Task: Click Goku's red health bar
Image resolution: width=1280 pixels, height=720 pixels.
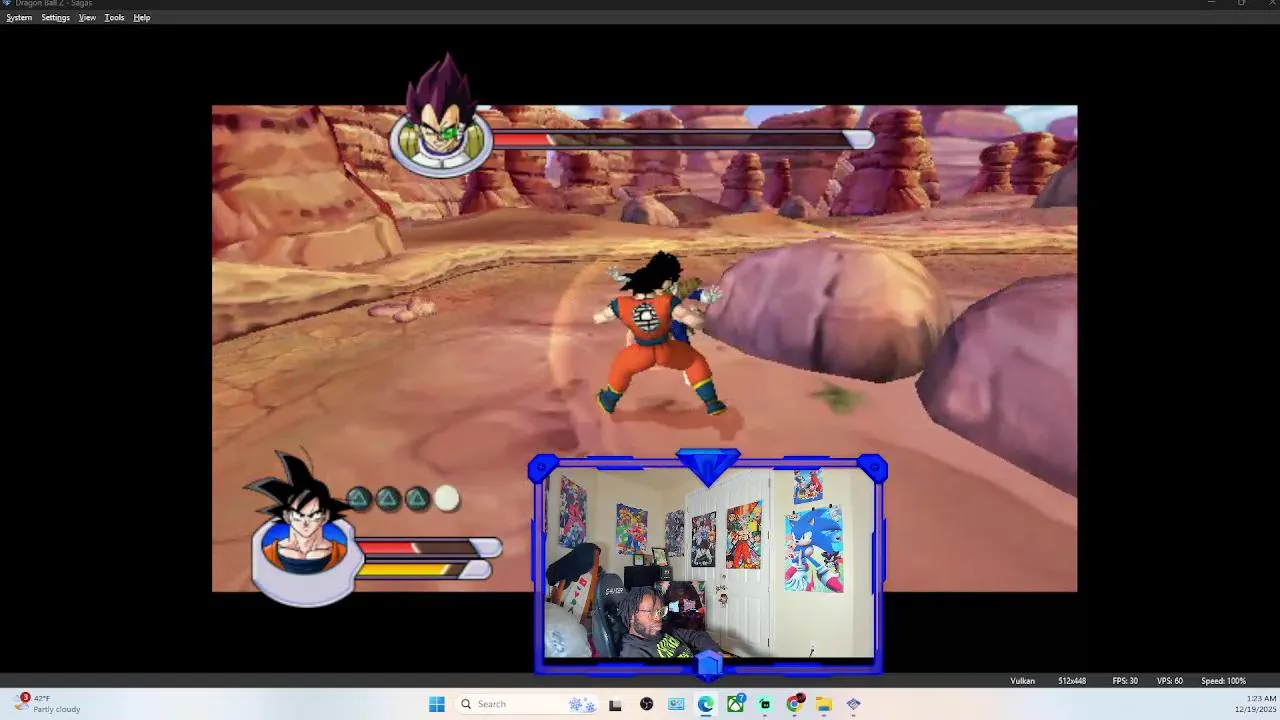Action: tap(428, 547)
